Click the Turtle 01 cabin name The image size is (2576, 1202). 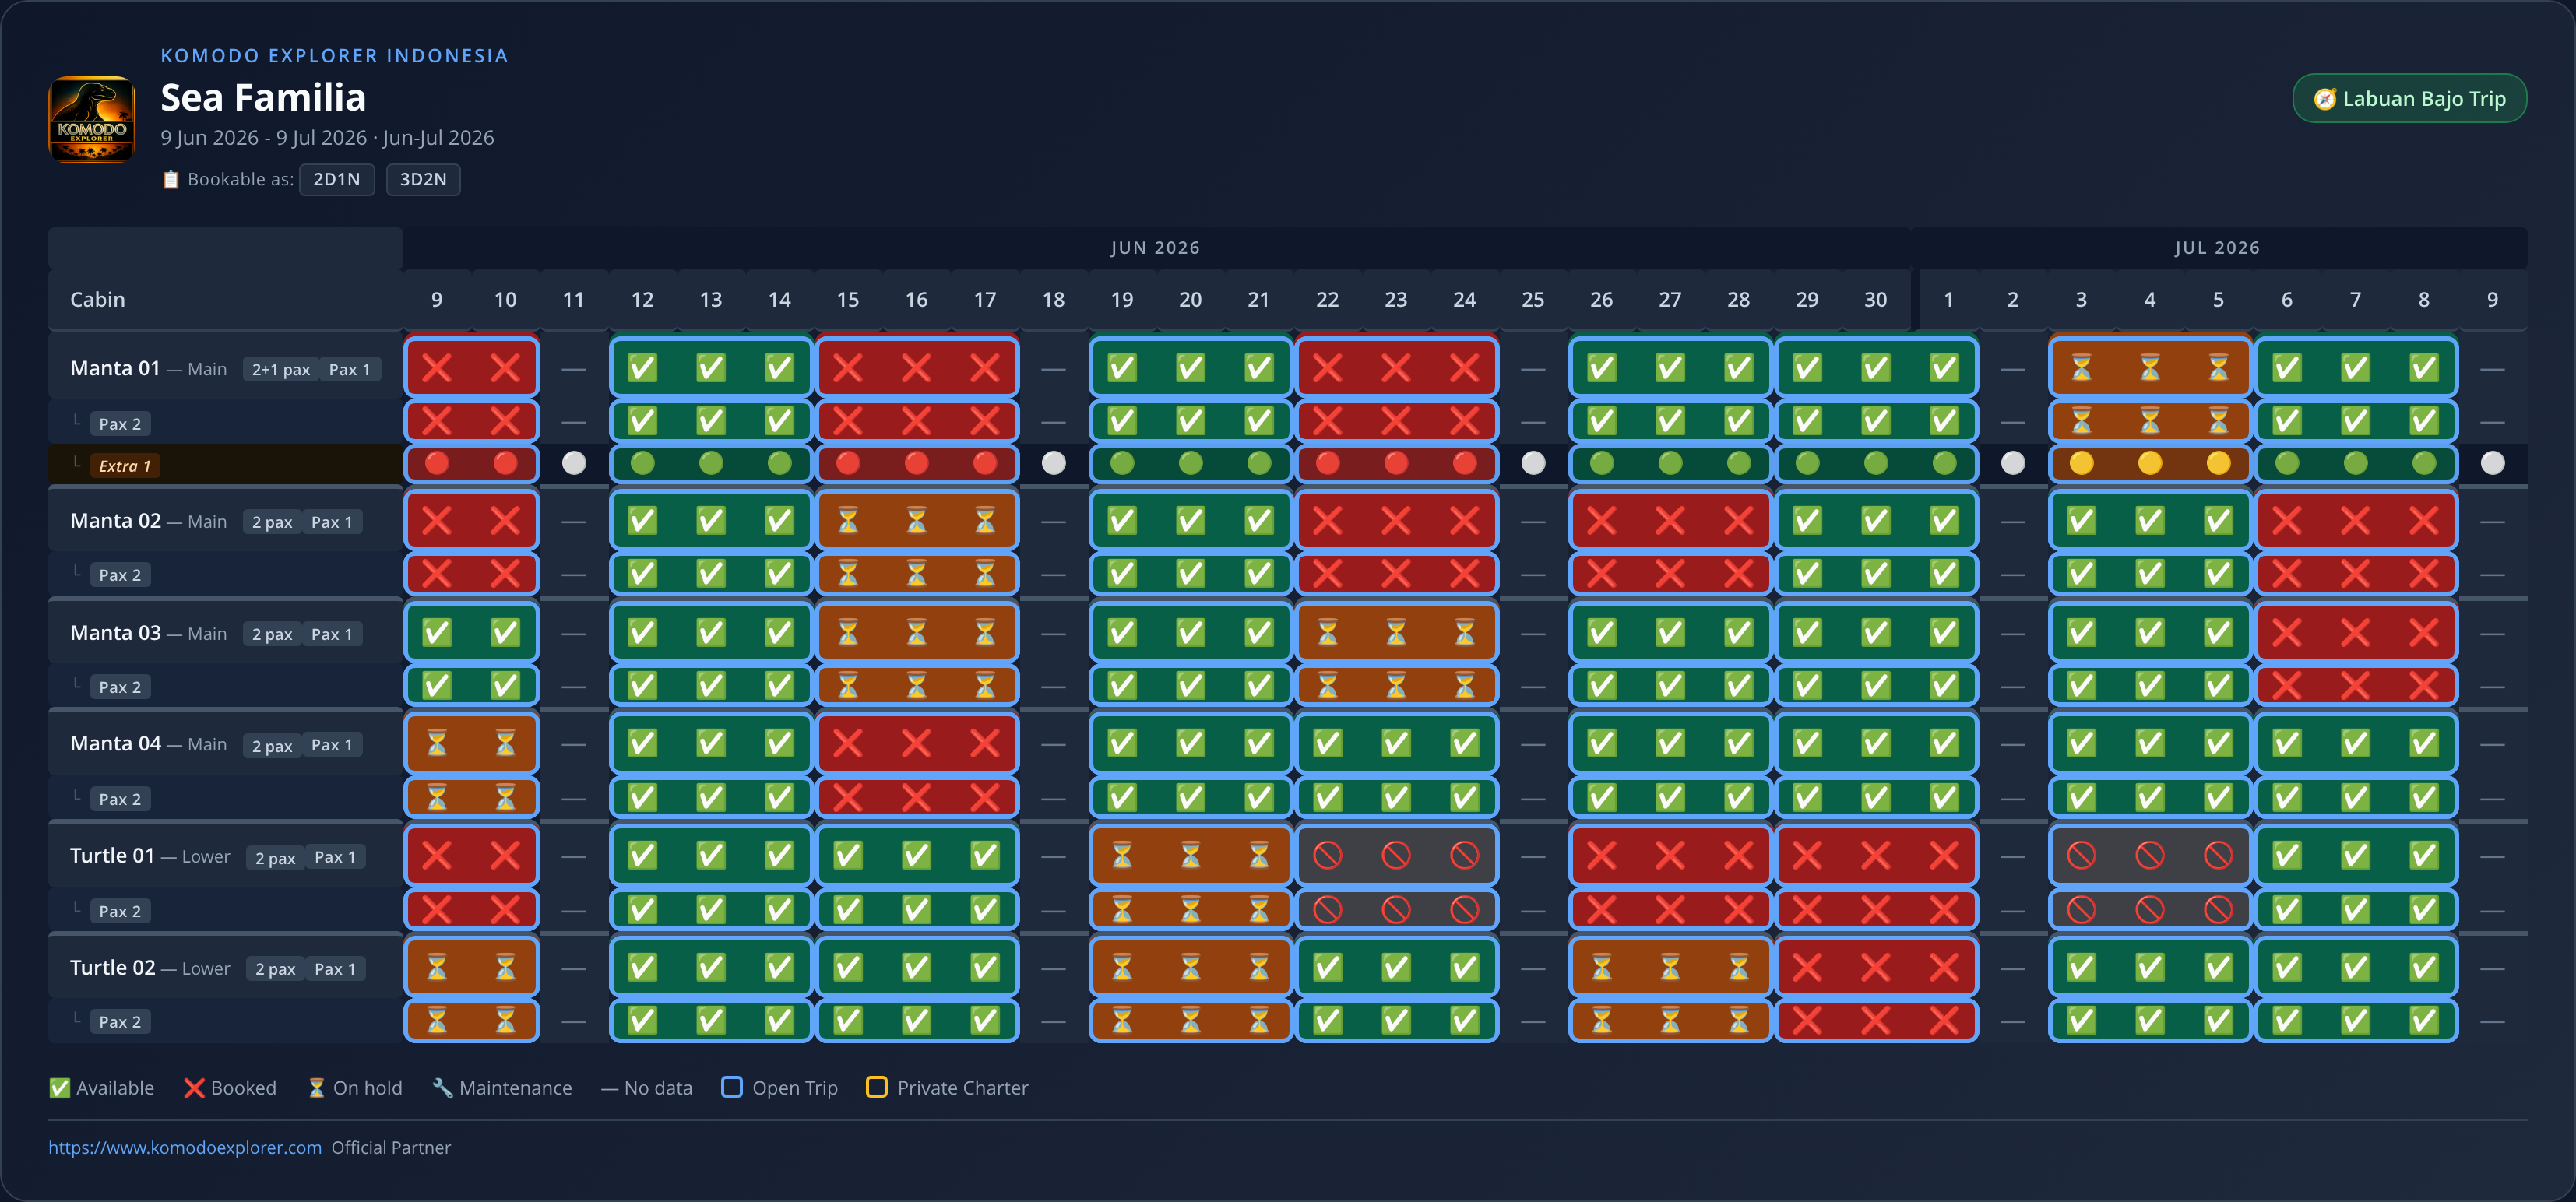pyautogui.click(x=112, y=855)
